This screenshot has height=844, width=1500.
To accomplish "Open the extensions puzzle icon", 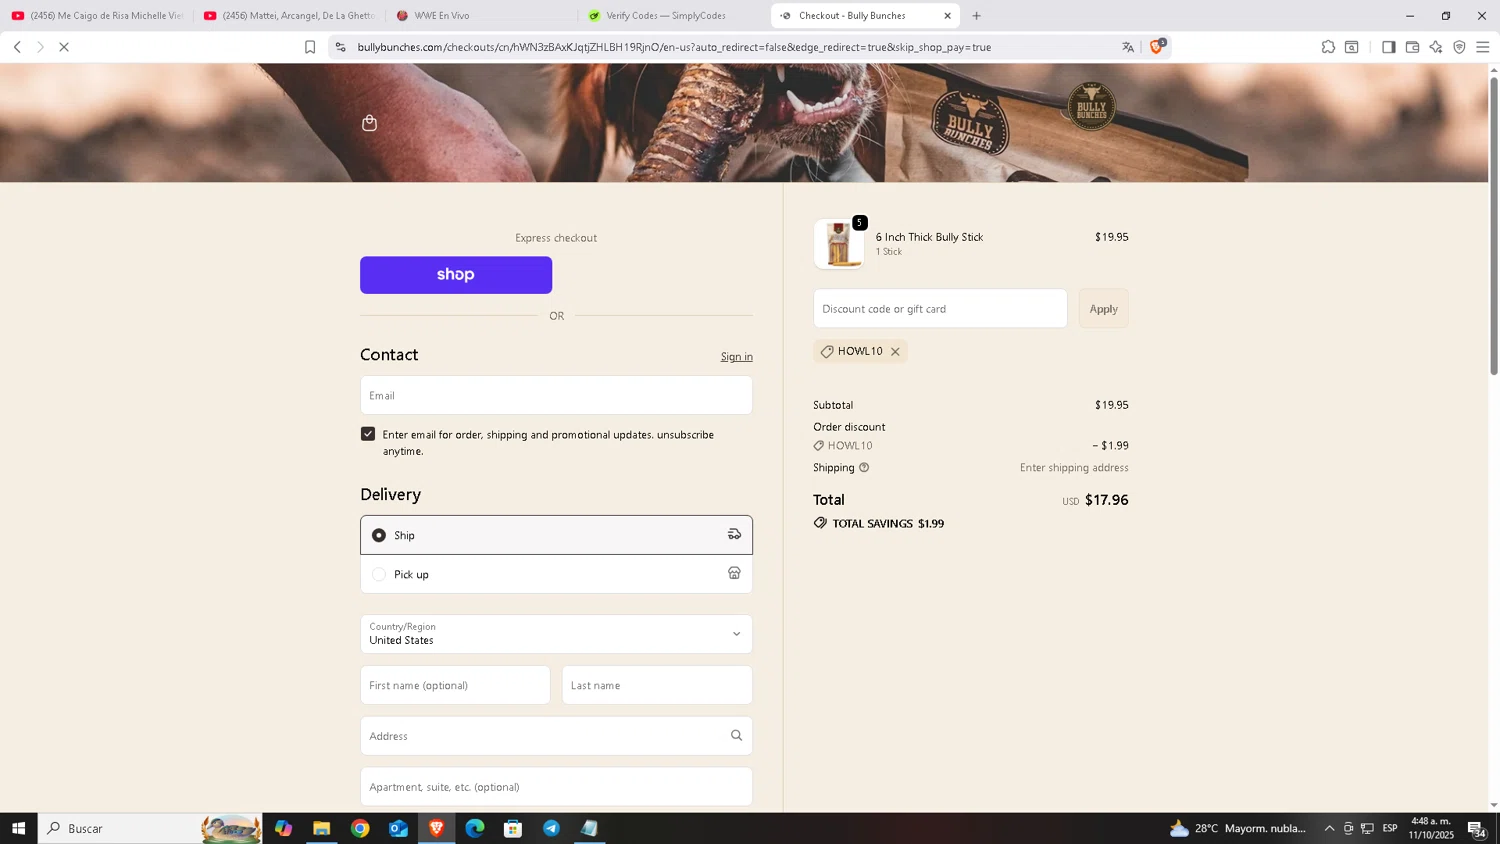I will 1328,47.
